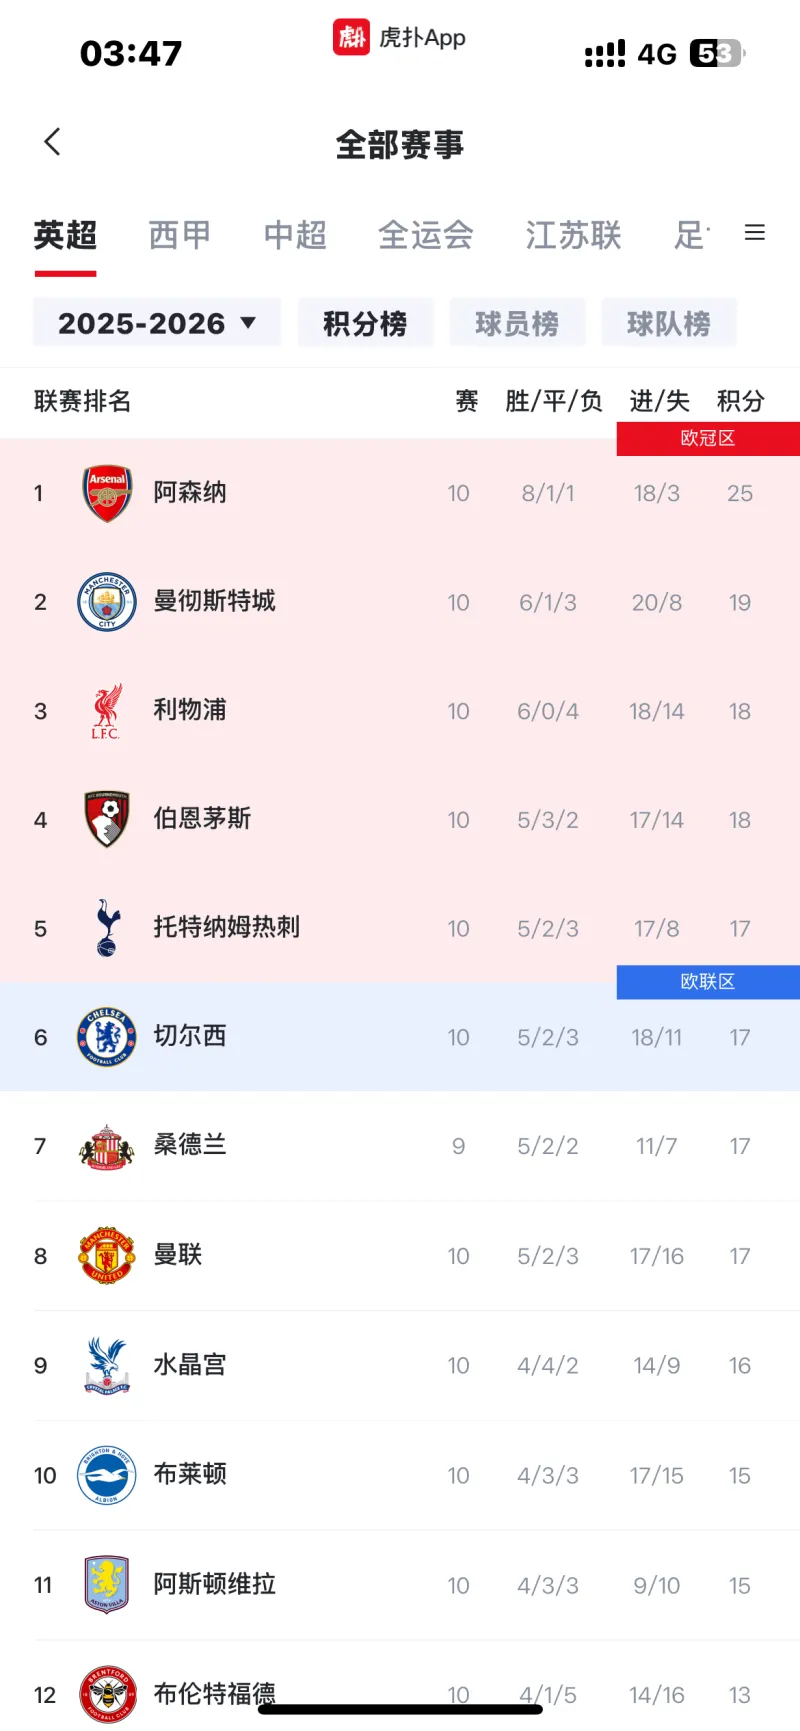Switch to the 西甲 league tab
800x1731 pixels.
click(180, 235)
